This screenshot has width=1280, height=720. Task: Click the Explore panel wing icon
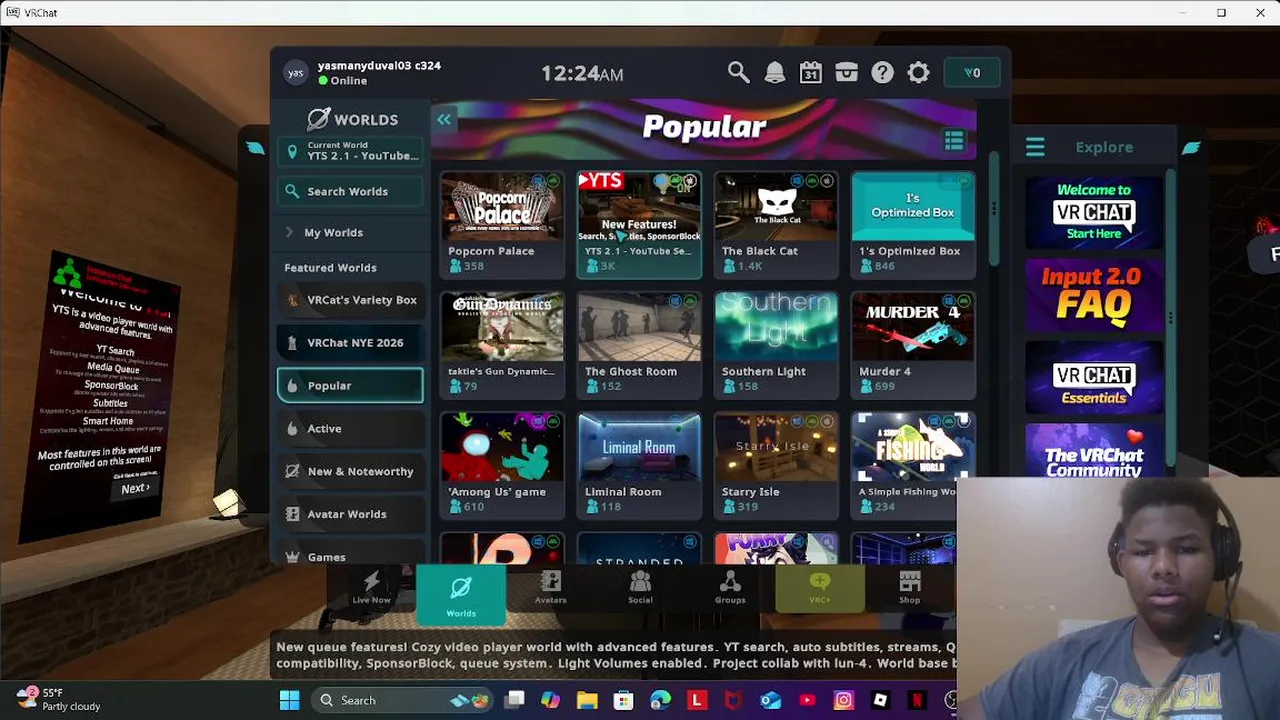(x=1191, y=148)
